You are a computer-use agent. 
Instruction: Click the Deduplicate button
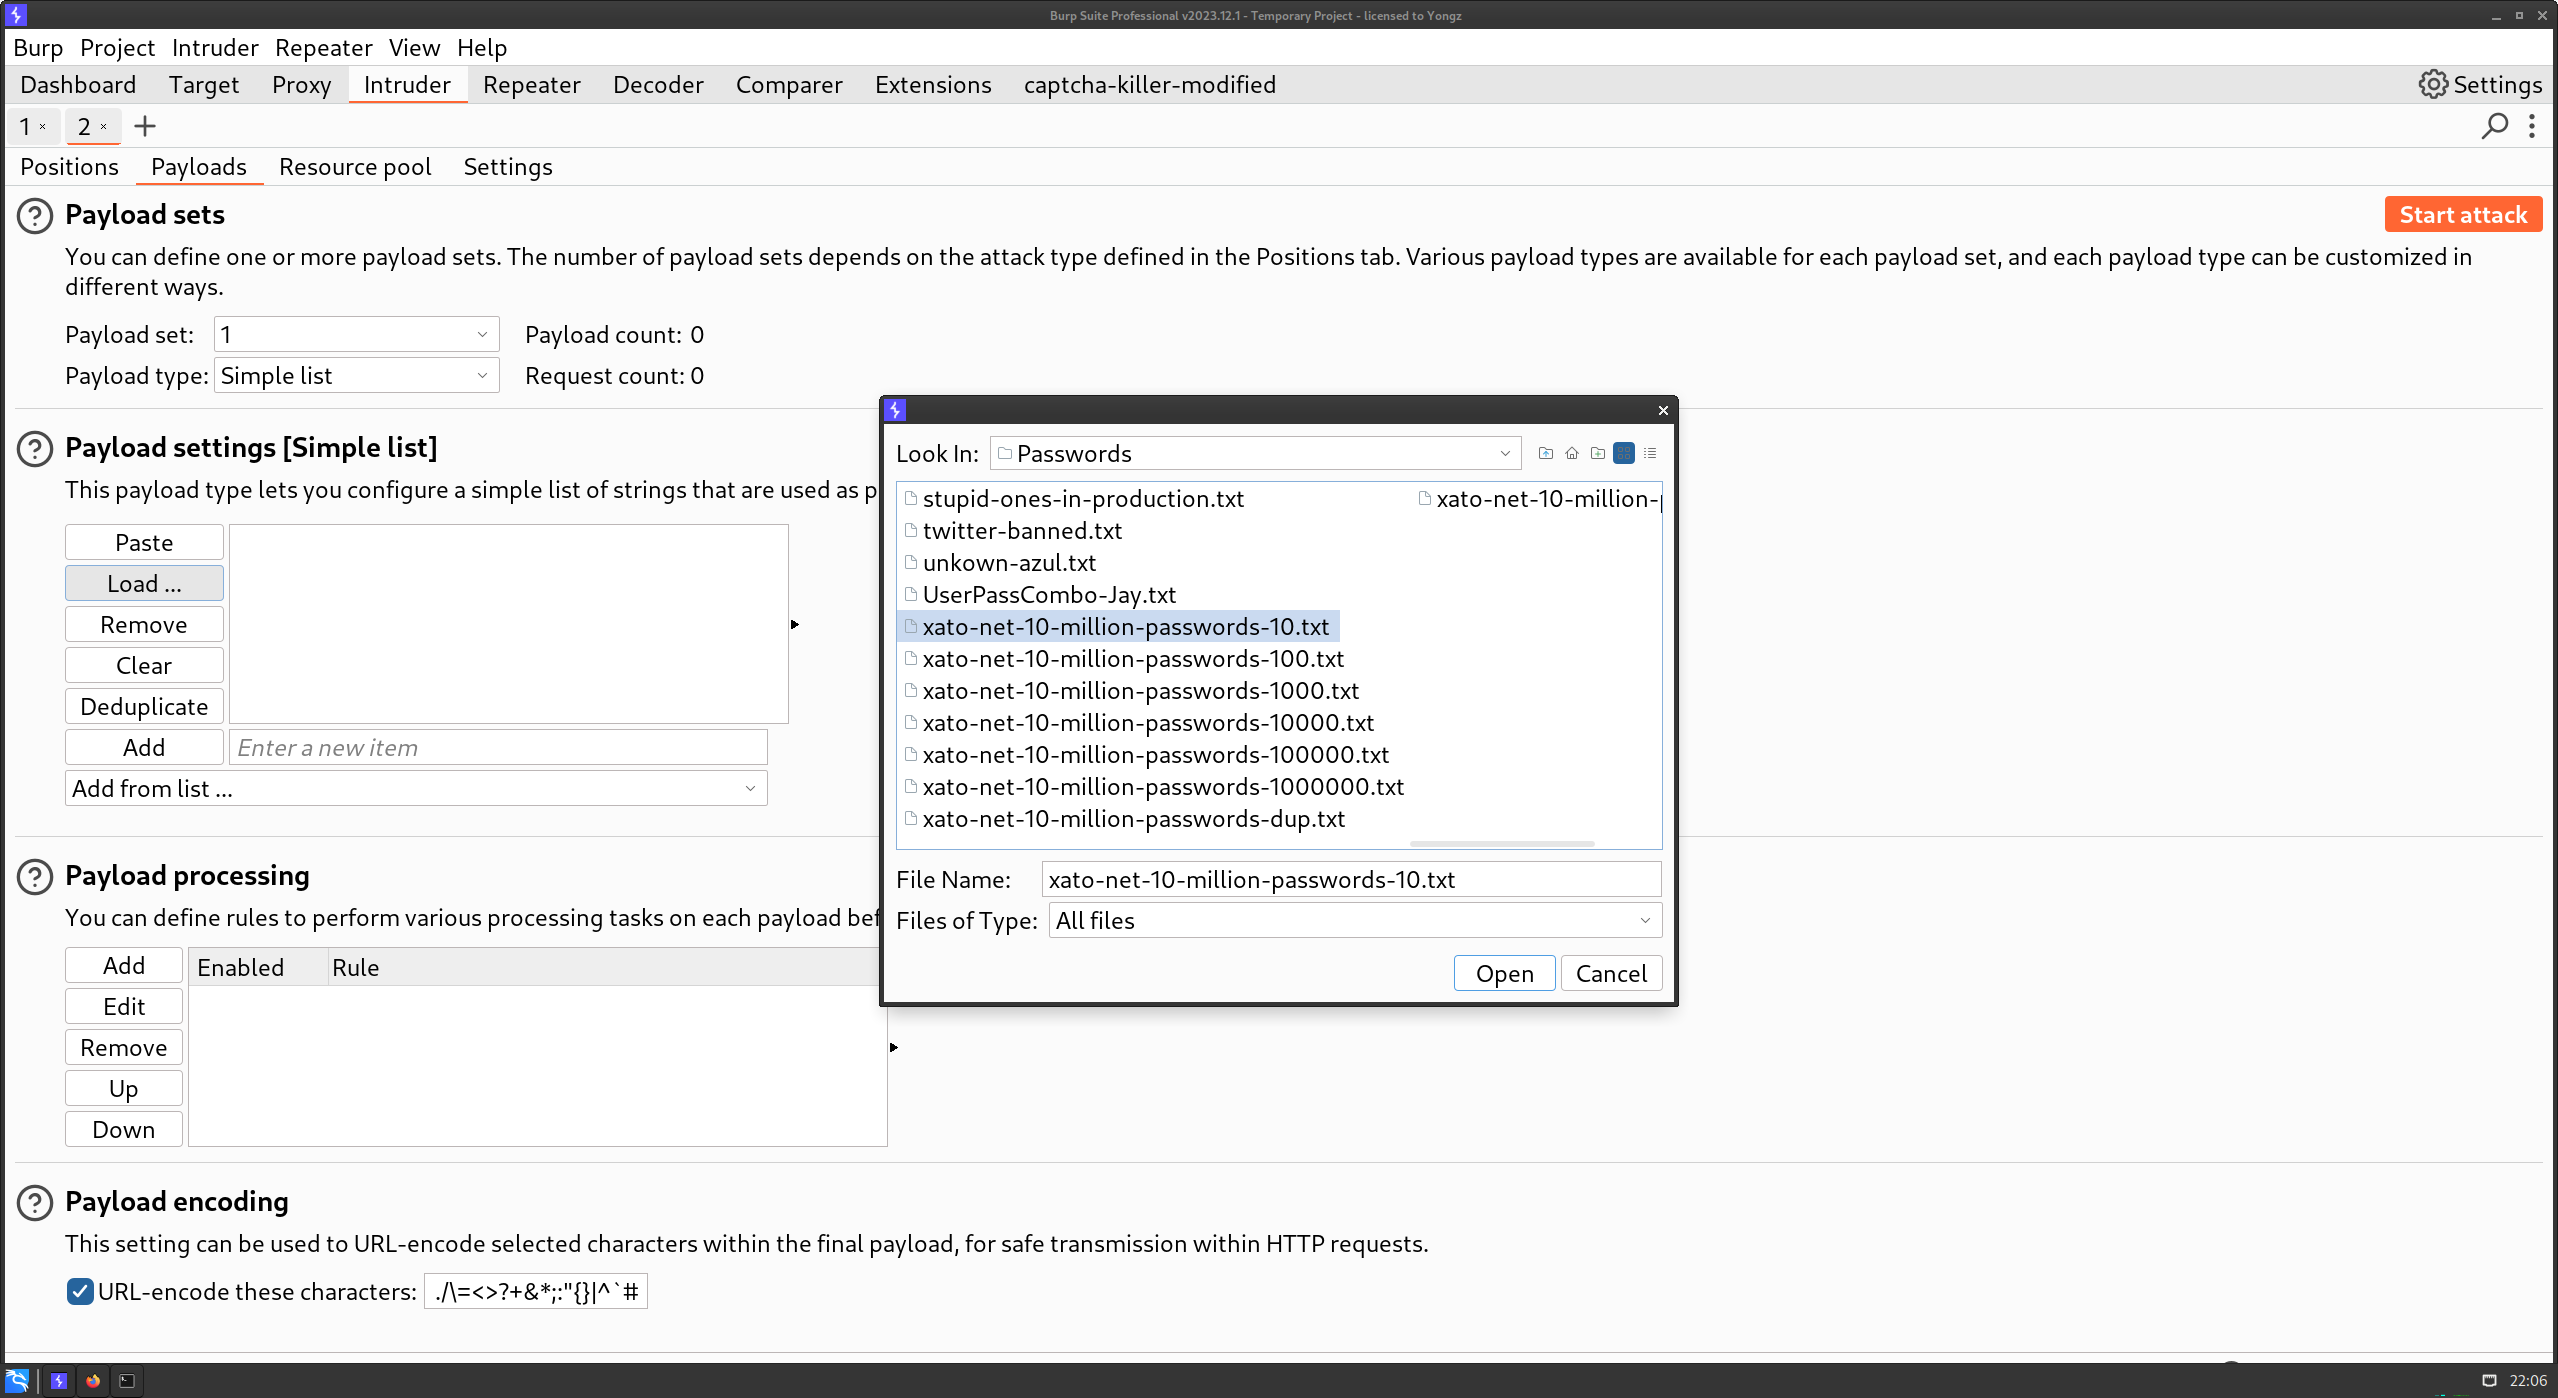click(x=144, y=707)
